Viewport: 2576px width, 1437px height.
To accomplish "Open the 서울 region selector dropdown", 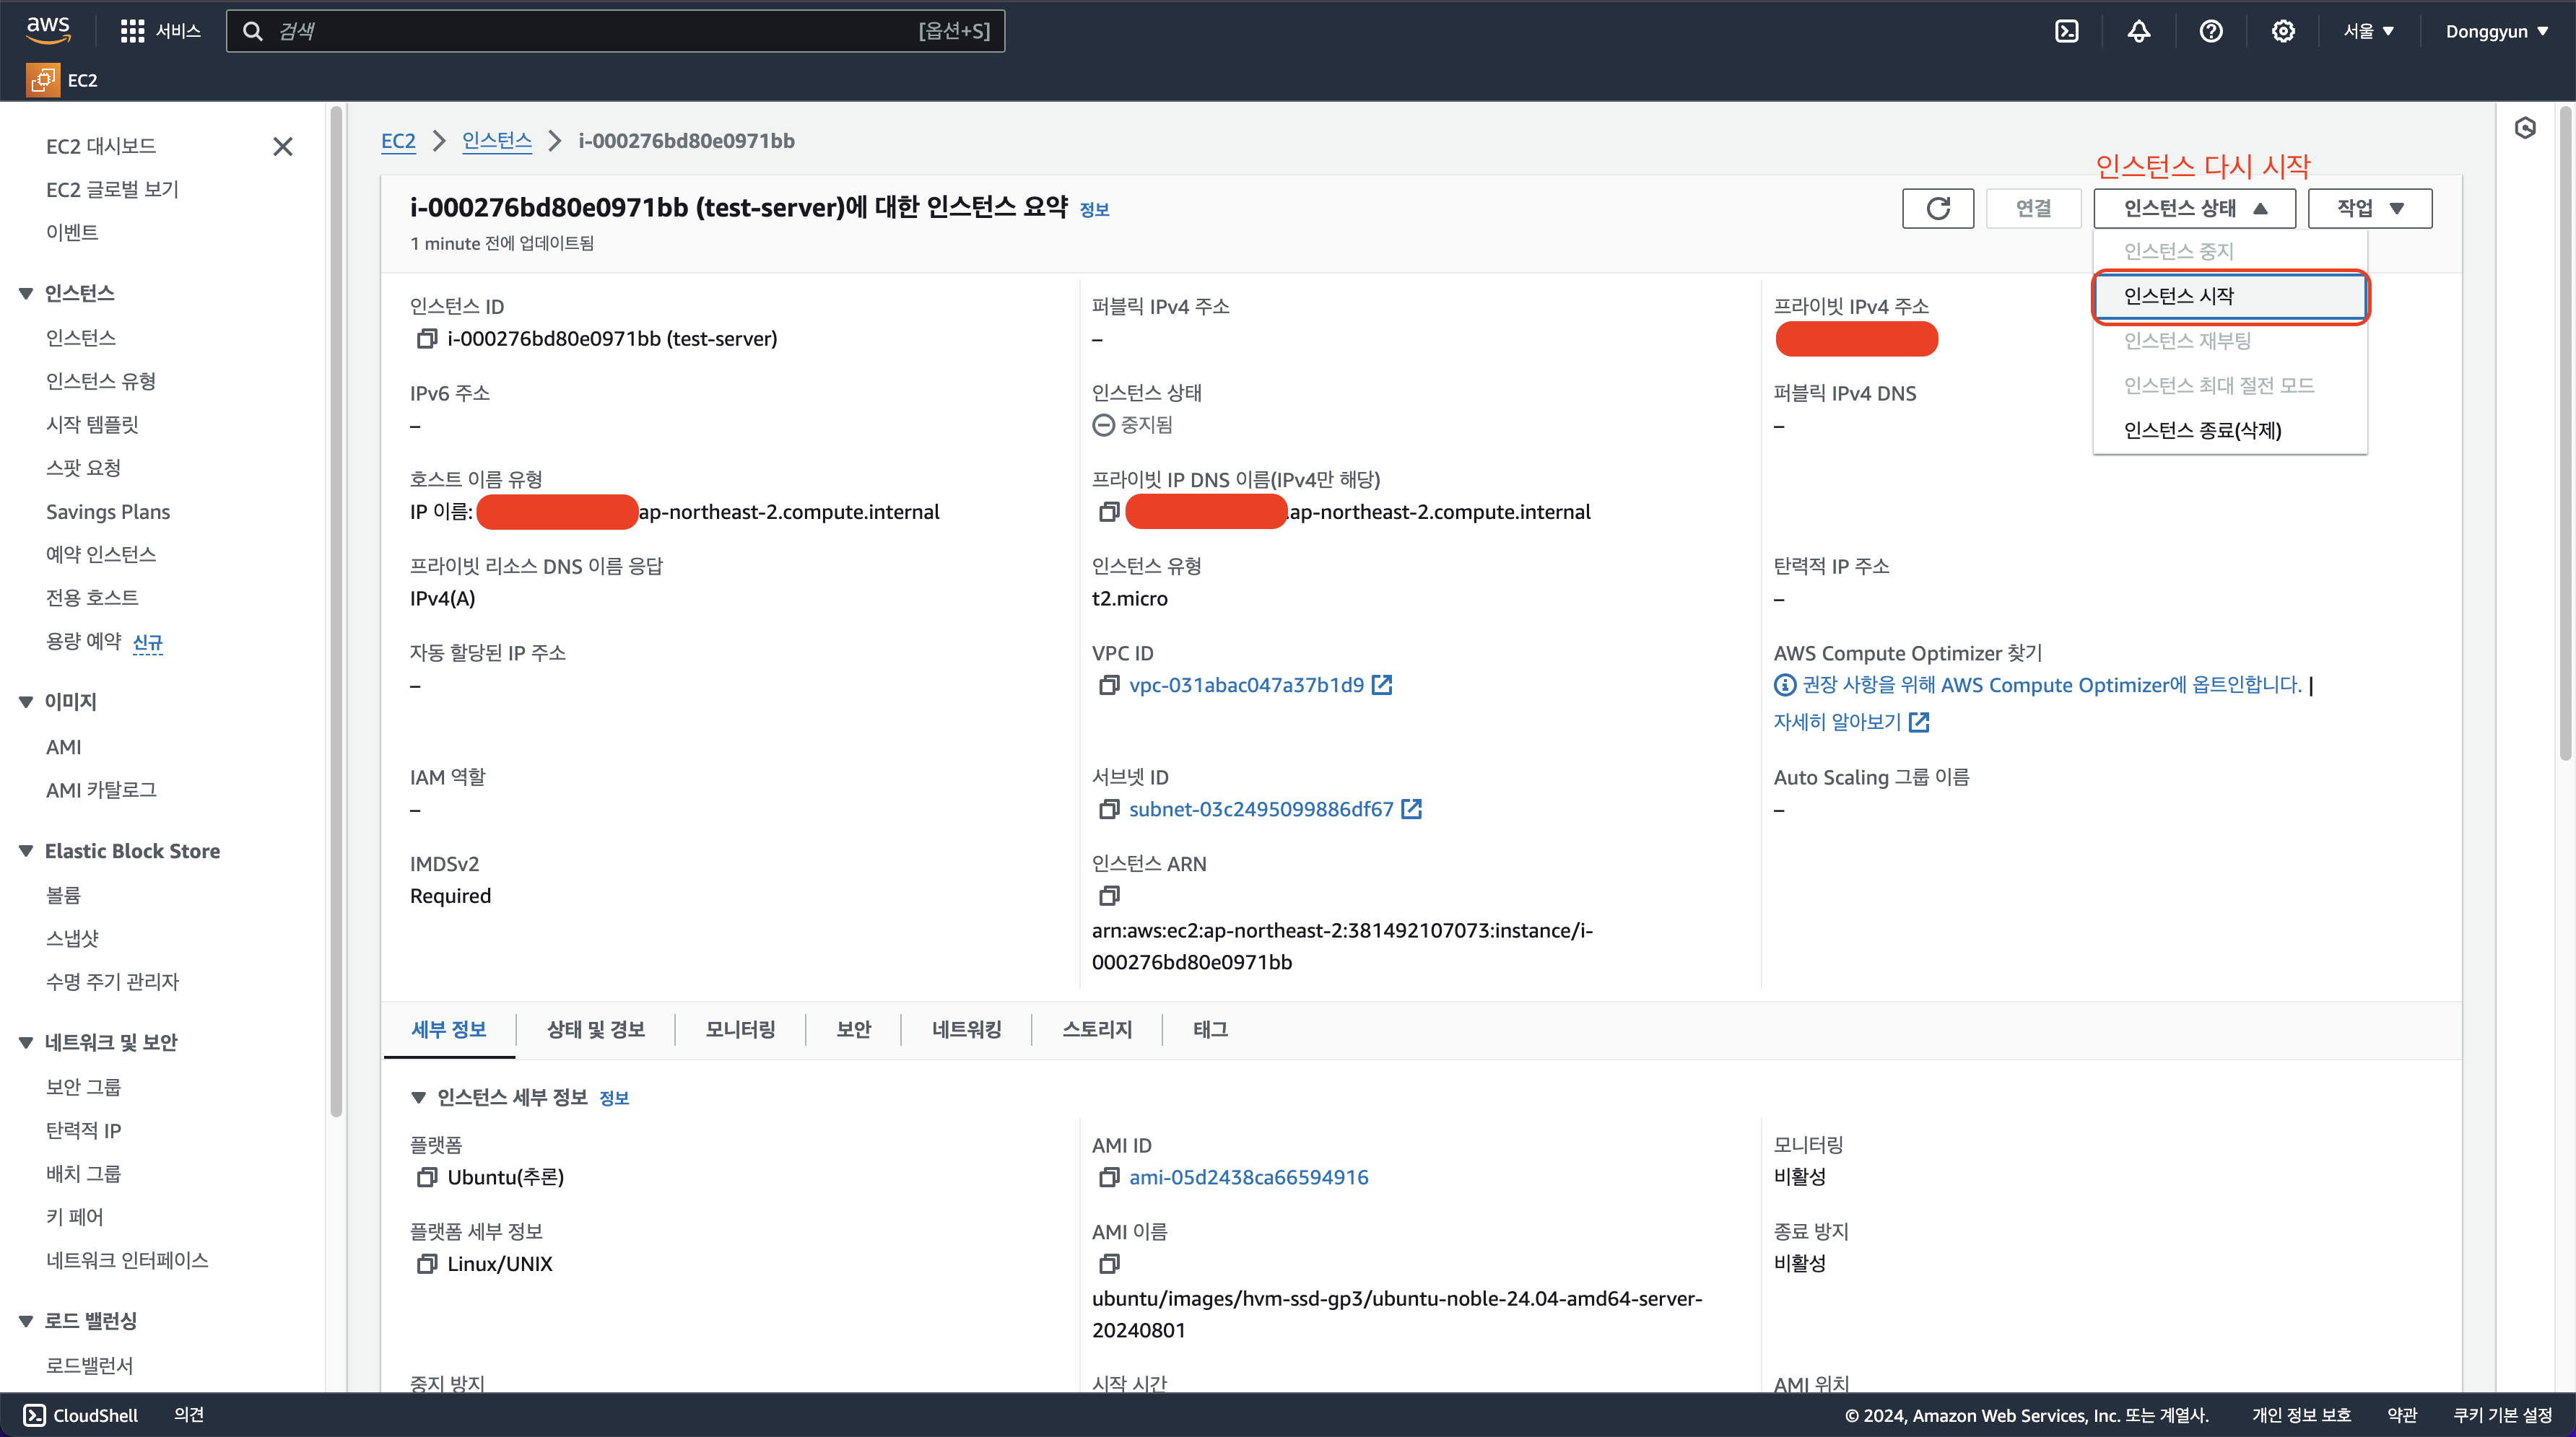I will click(x=2367, y=31).
